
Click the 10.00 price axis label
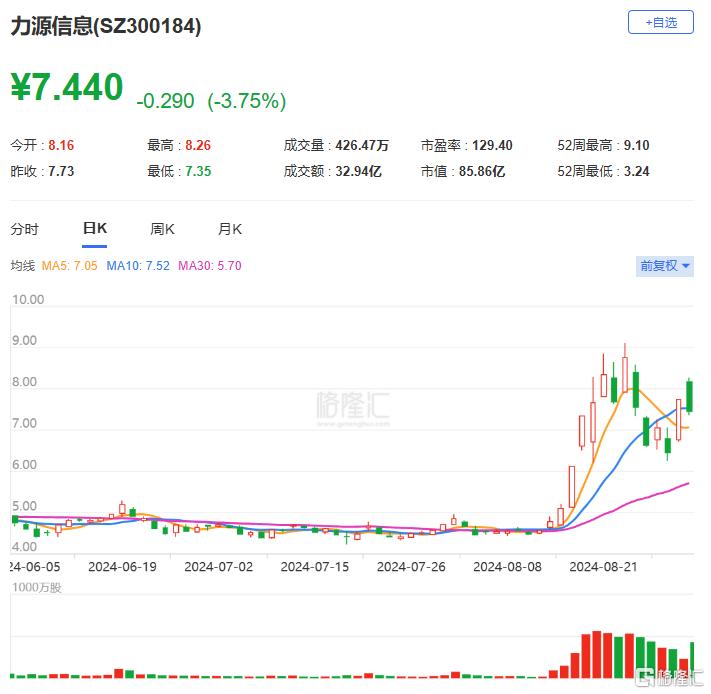pos(28,302)
